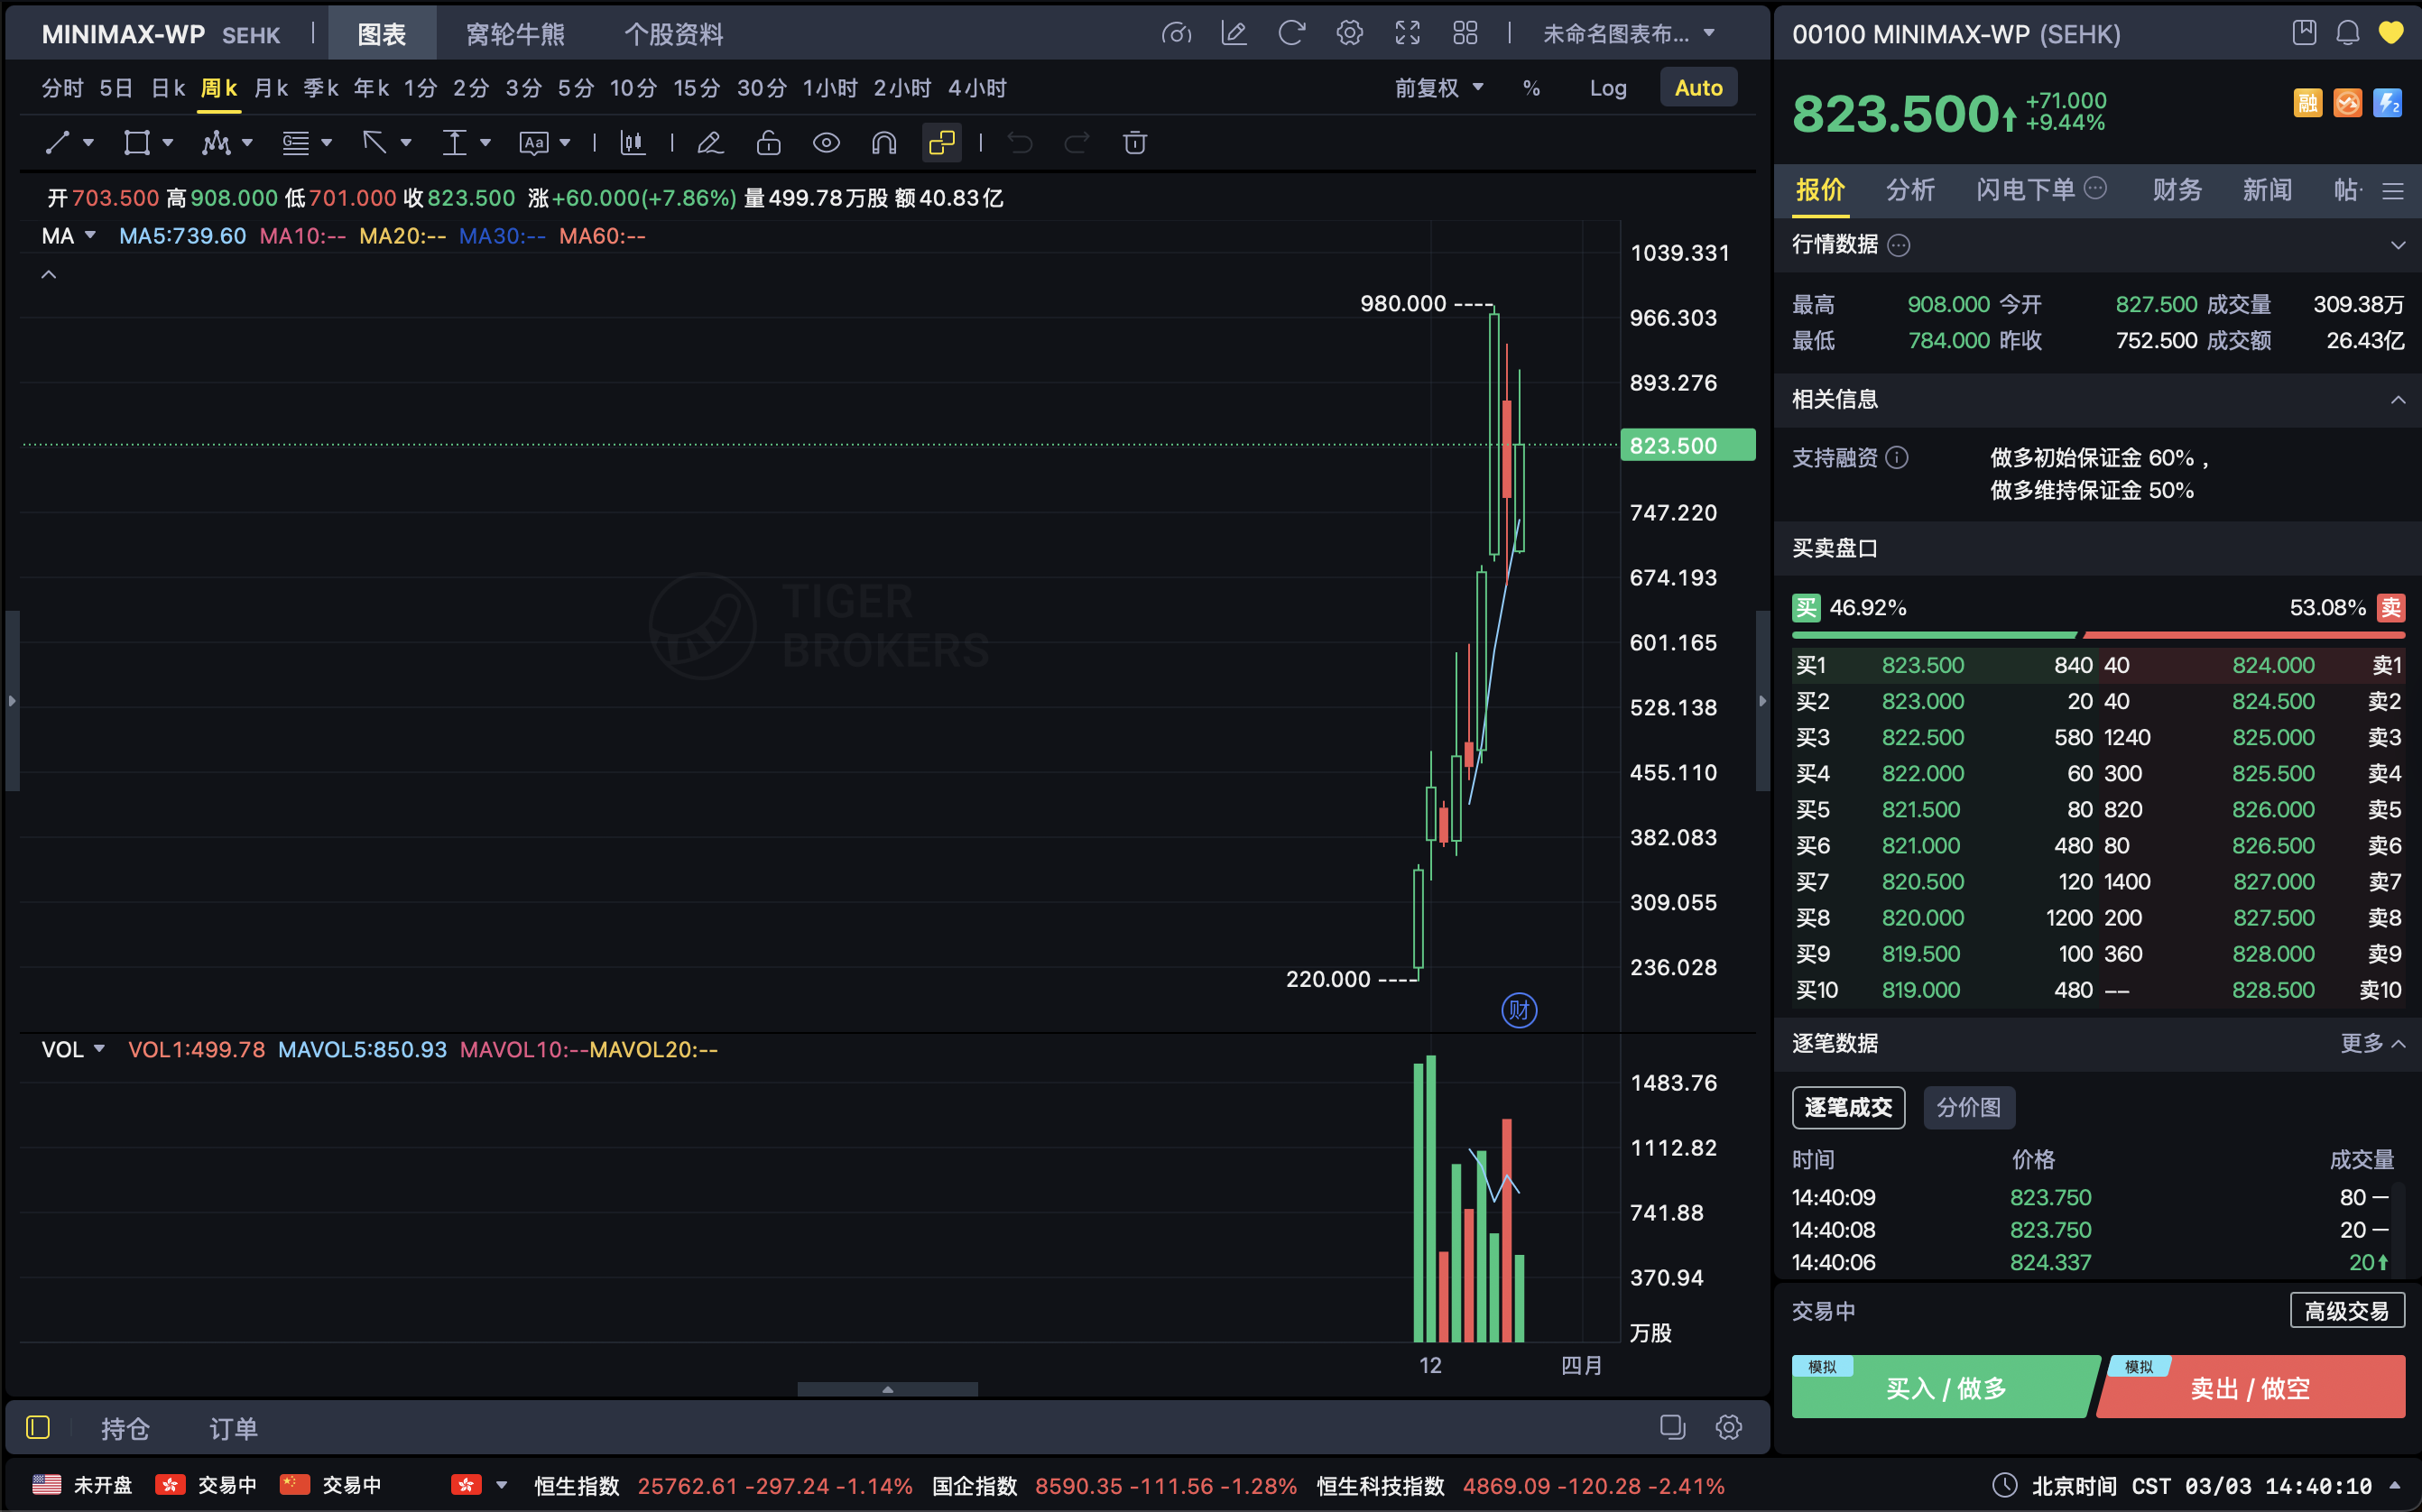Select the magnet snap tool icon
This screenshot has height=1512, width=2422.
[x=884, y=143]
